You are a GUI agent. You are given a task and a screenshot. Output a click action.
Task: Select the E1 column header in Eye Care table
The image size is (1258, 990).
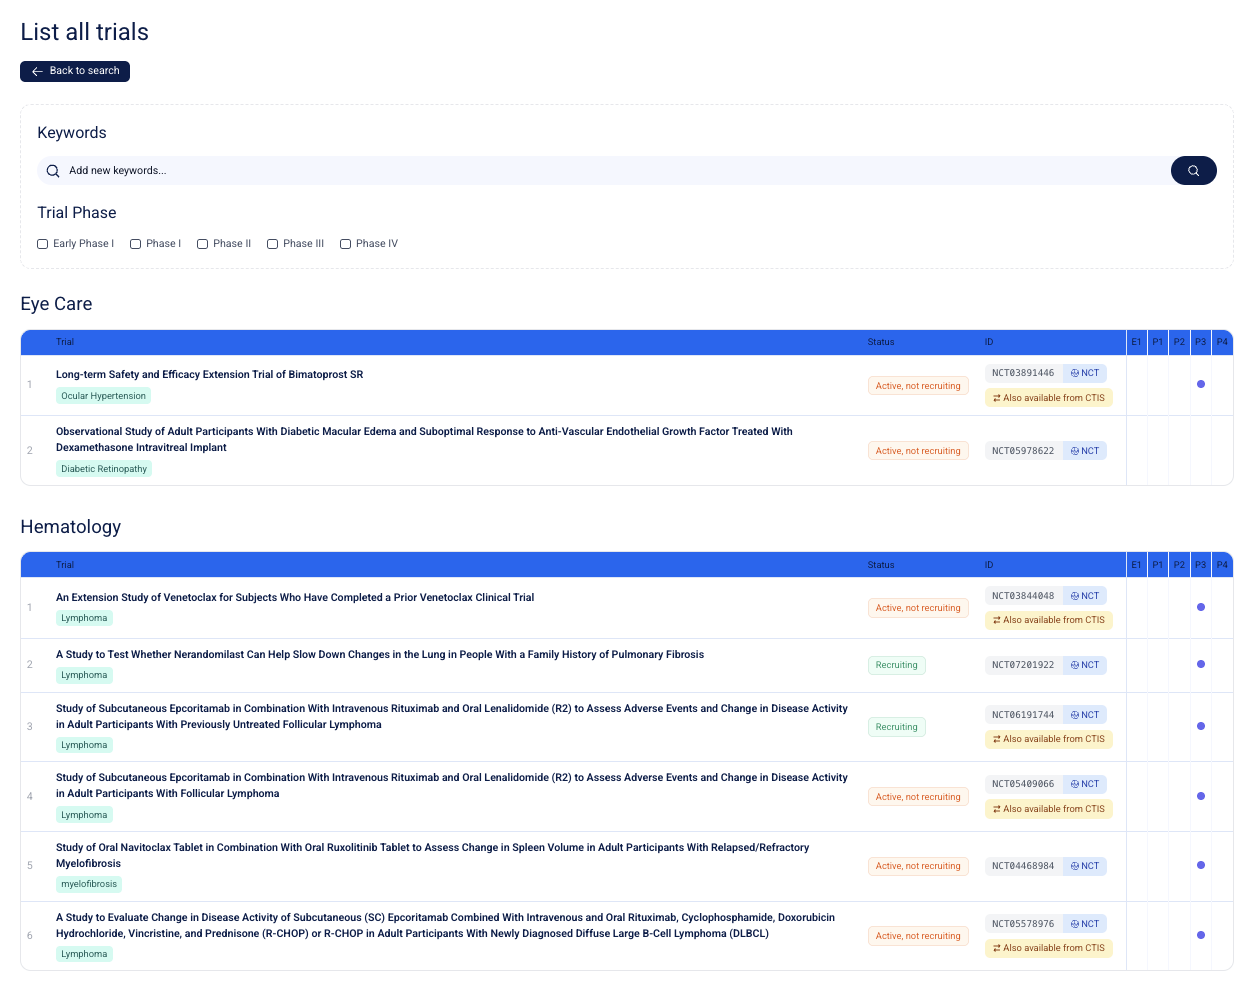tap(1136, 341)
